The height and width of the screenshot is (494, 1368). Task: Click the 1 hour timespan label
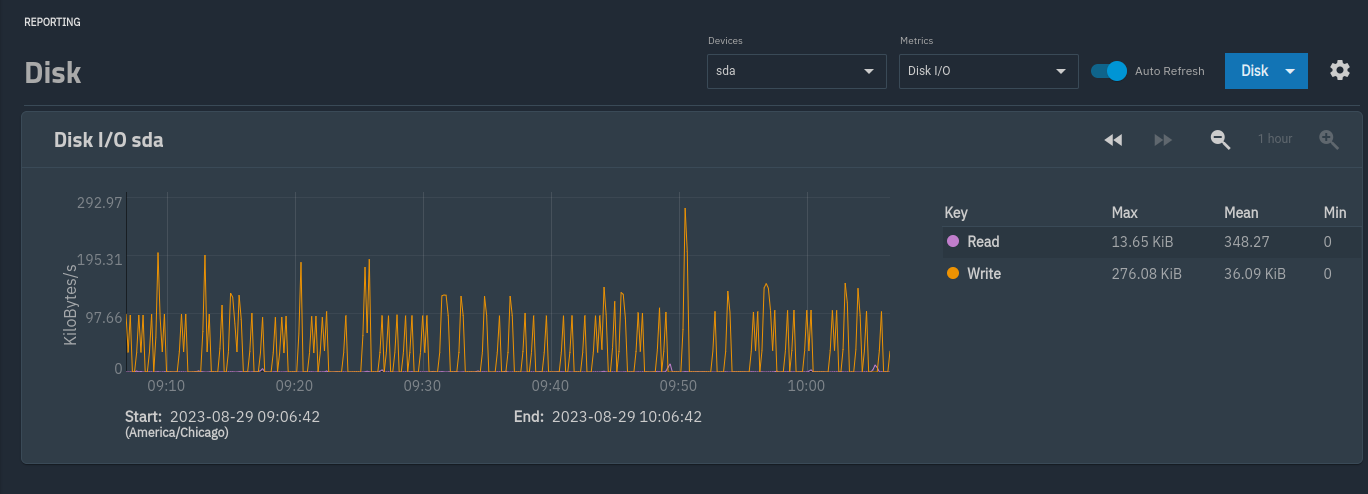1275,139
